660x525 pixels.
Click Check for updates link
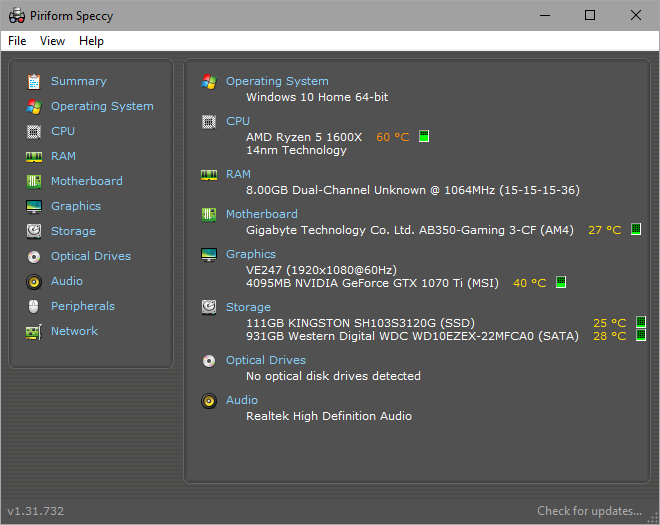589,511
